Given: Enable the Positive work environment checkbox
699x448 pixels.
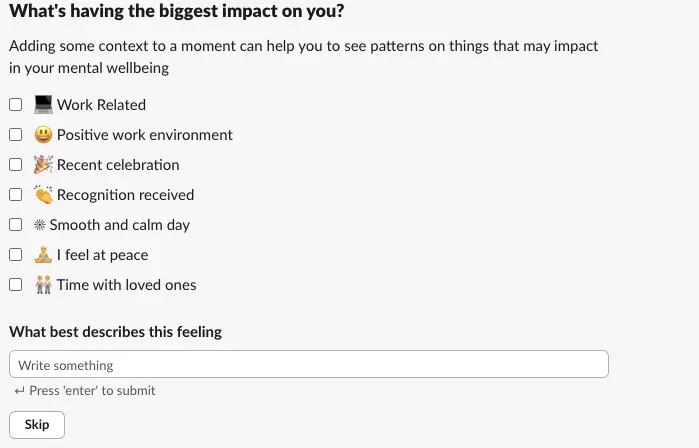Looking at the screenshot, I should (15, 135).
